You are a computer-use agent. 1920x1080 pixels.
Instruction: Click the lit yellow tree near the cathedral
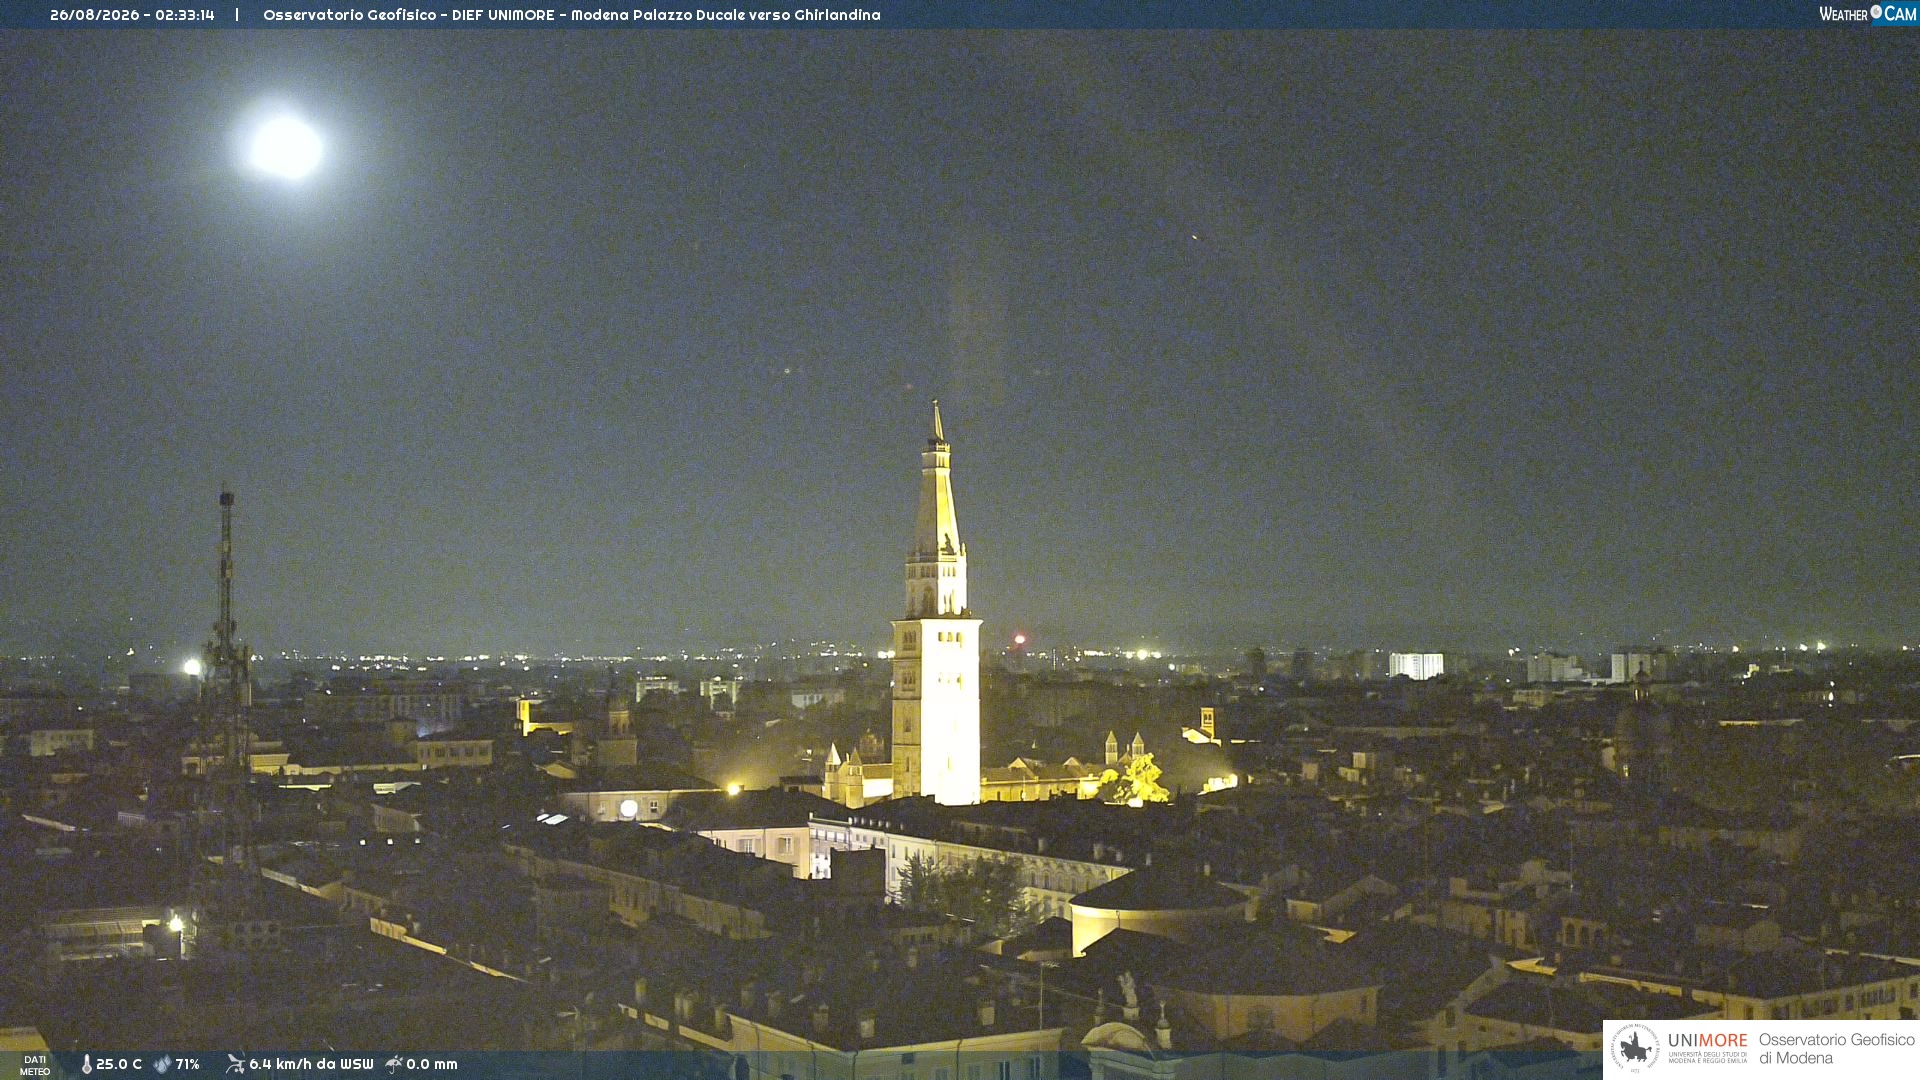pos(1137,780)
